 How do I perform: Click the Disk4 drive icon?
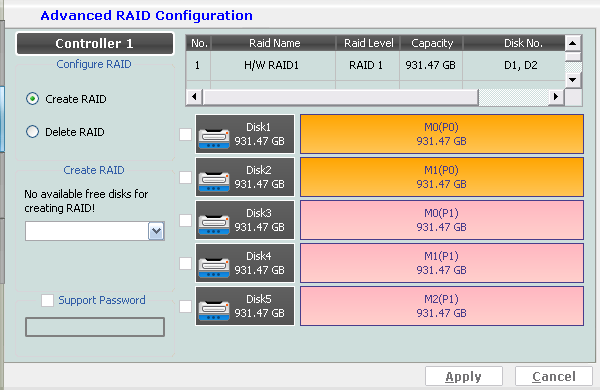coord(214,268)
